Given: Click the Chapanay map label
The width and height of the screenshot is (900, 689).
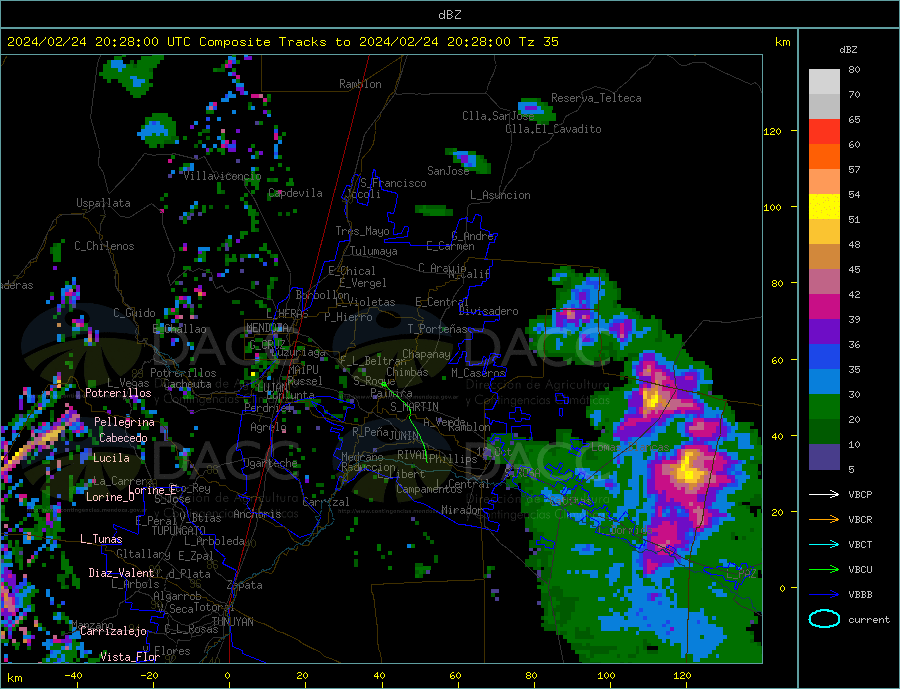Looking at the screenshot, I should coord(426,354).
